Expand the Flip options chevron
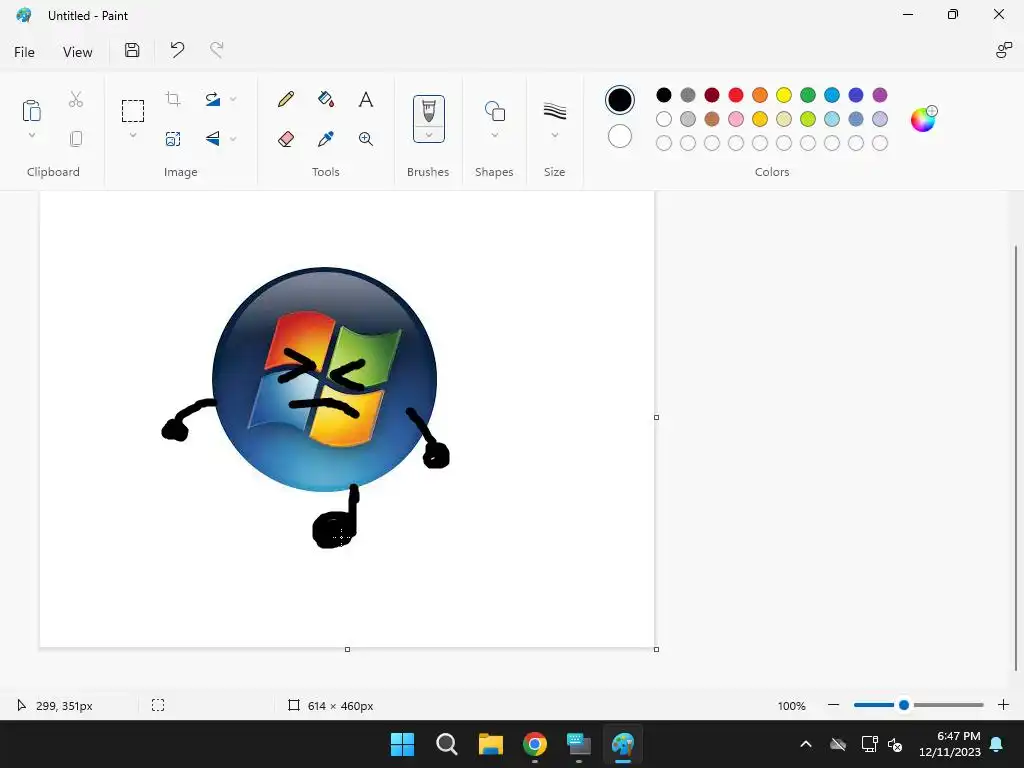 (233, 138)
